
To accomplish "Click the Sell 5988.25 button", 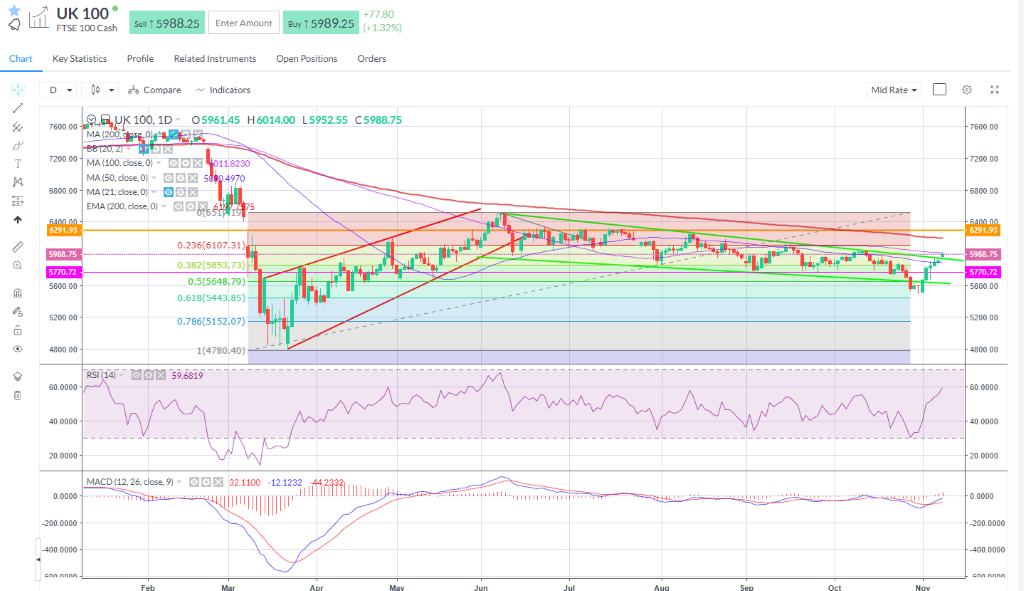I will point(167,24).
